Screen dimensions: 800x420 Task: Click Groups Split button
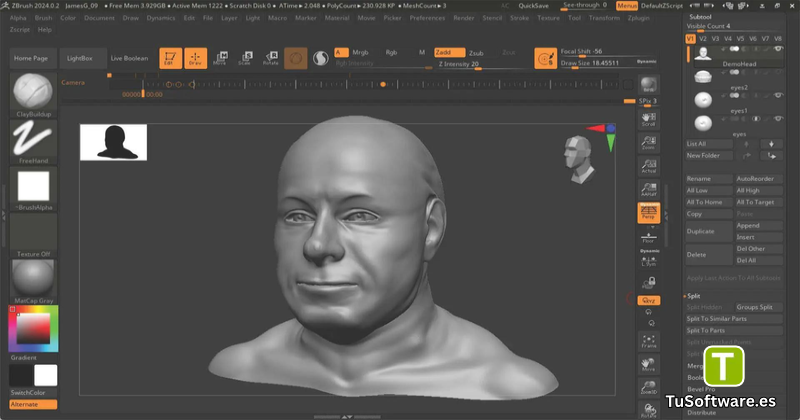pyautogui.click(x=759, y=307)
